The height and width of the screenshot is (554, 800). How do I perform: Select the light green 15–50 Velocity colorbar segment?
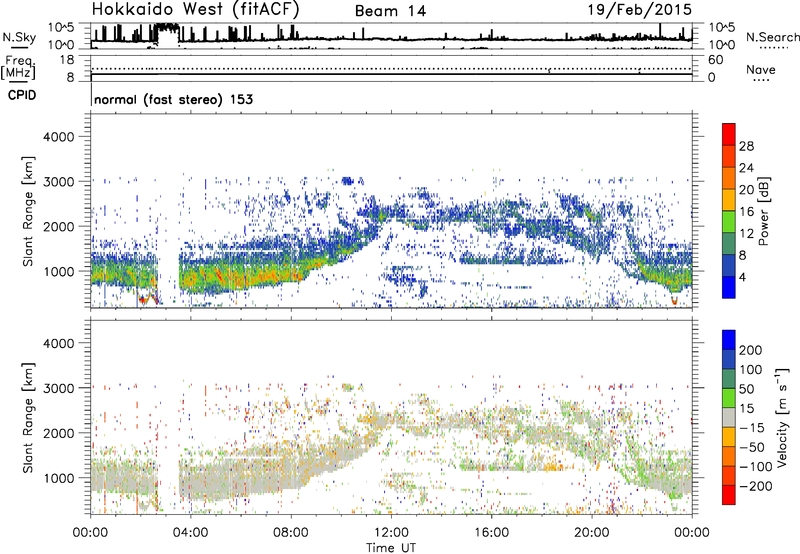[x=729, y=398]
